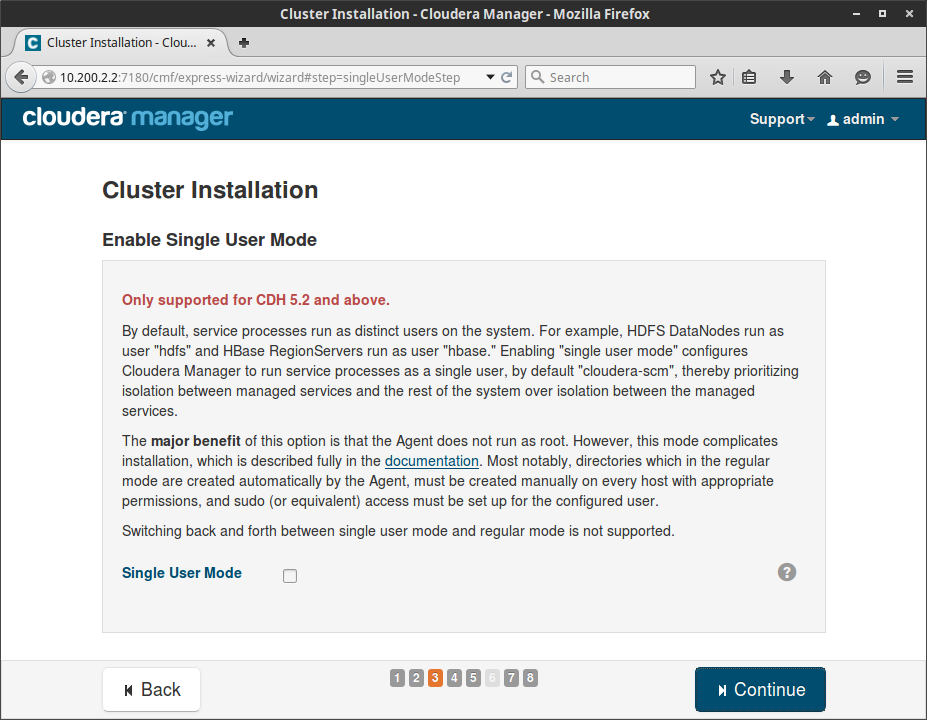Screen dimensions: 927x720
Task: Open the documentation link
Action: coord(432,461)
